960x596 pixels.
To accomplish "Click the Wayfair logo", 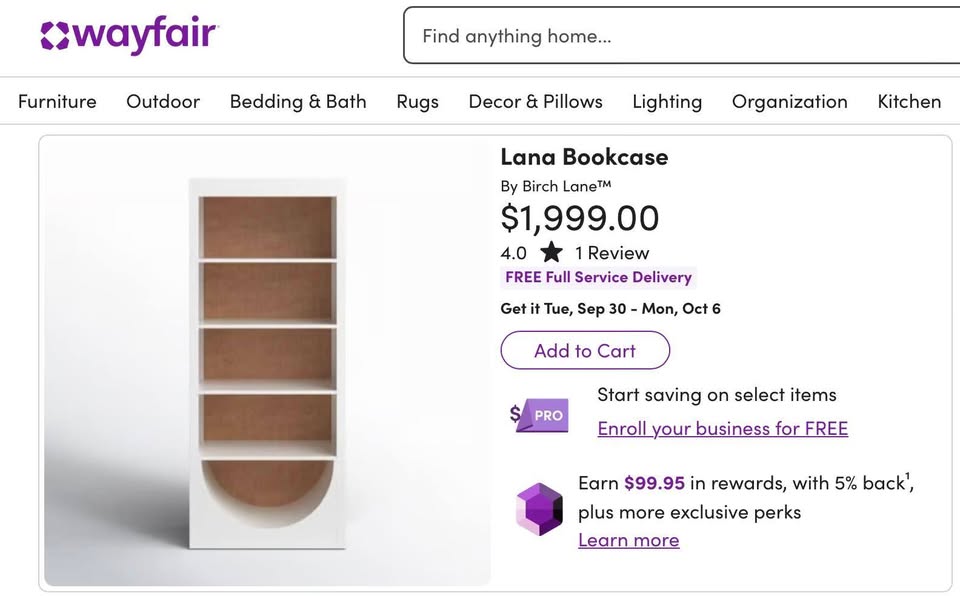I will pos(129,36).
